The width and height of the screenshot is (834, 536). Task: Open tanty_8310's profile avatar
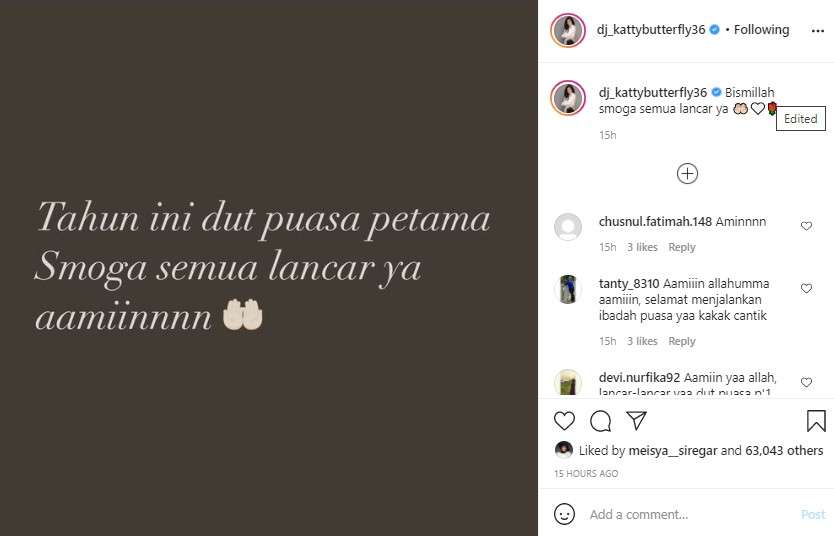568,289
